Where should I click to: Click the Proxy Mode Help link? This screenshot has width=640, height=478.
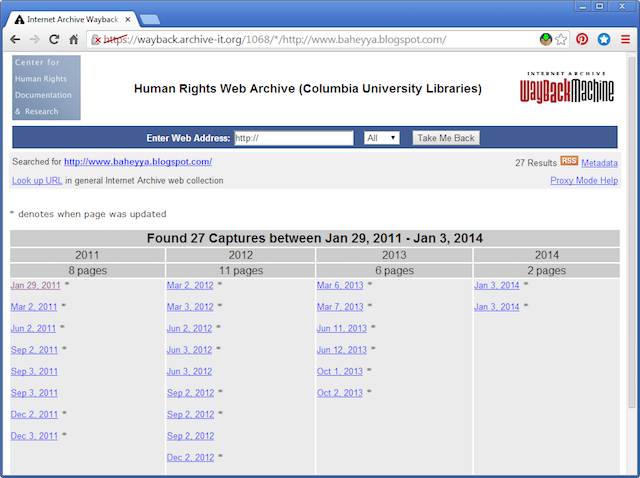584,181
